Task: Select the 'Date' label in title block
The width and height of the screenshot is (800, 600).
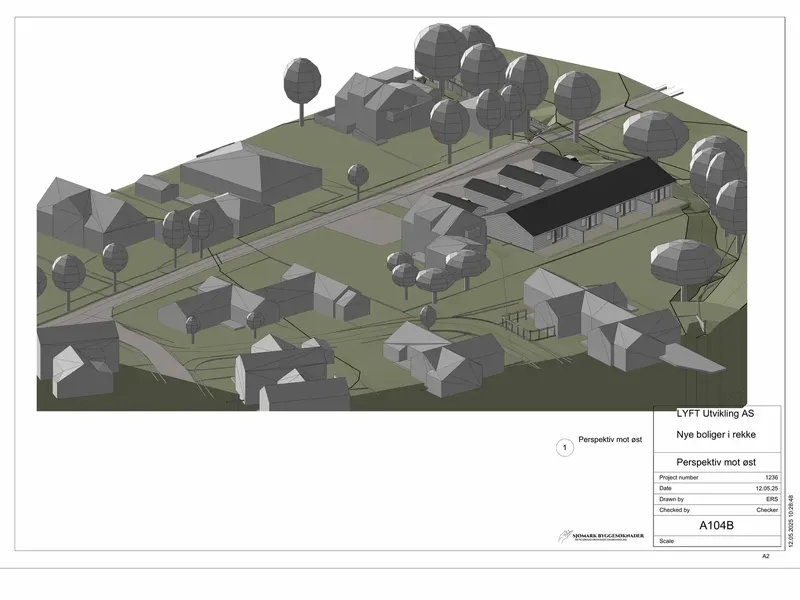Action: pos(665,488)
